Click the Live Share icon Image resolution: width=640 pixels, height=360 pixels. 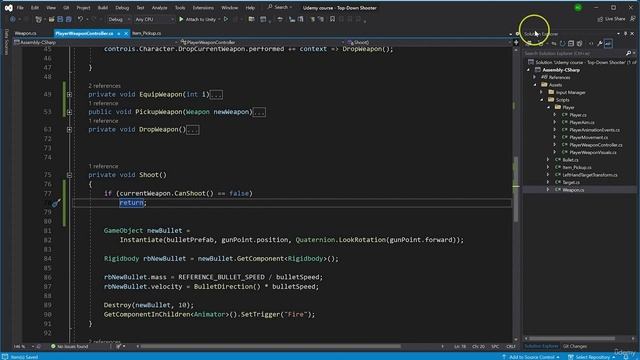point(600,19)
